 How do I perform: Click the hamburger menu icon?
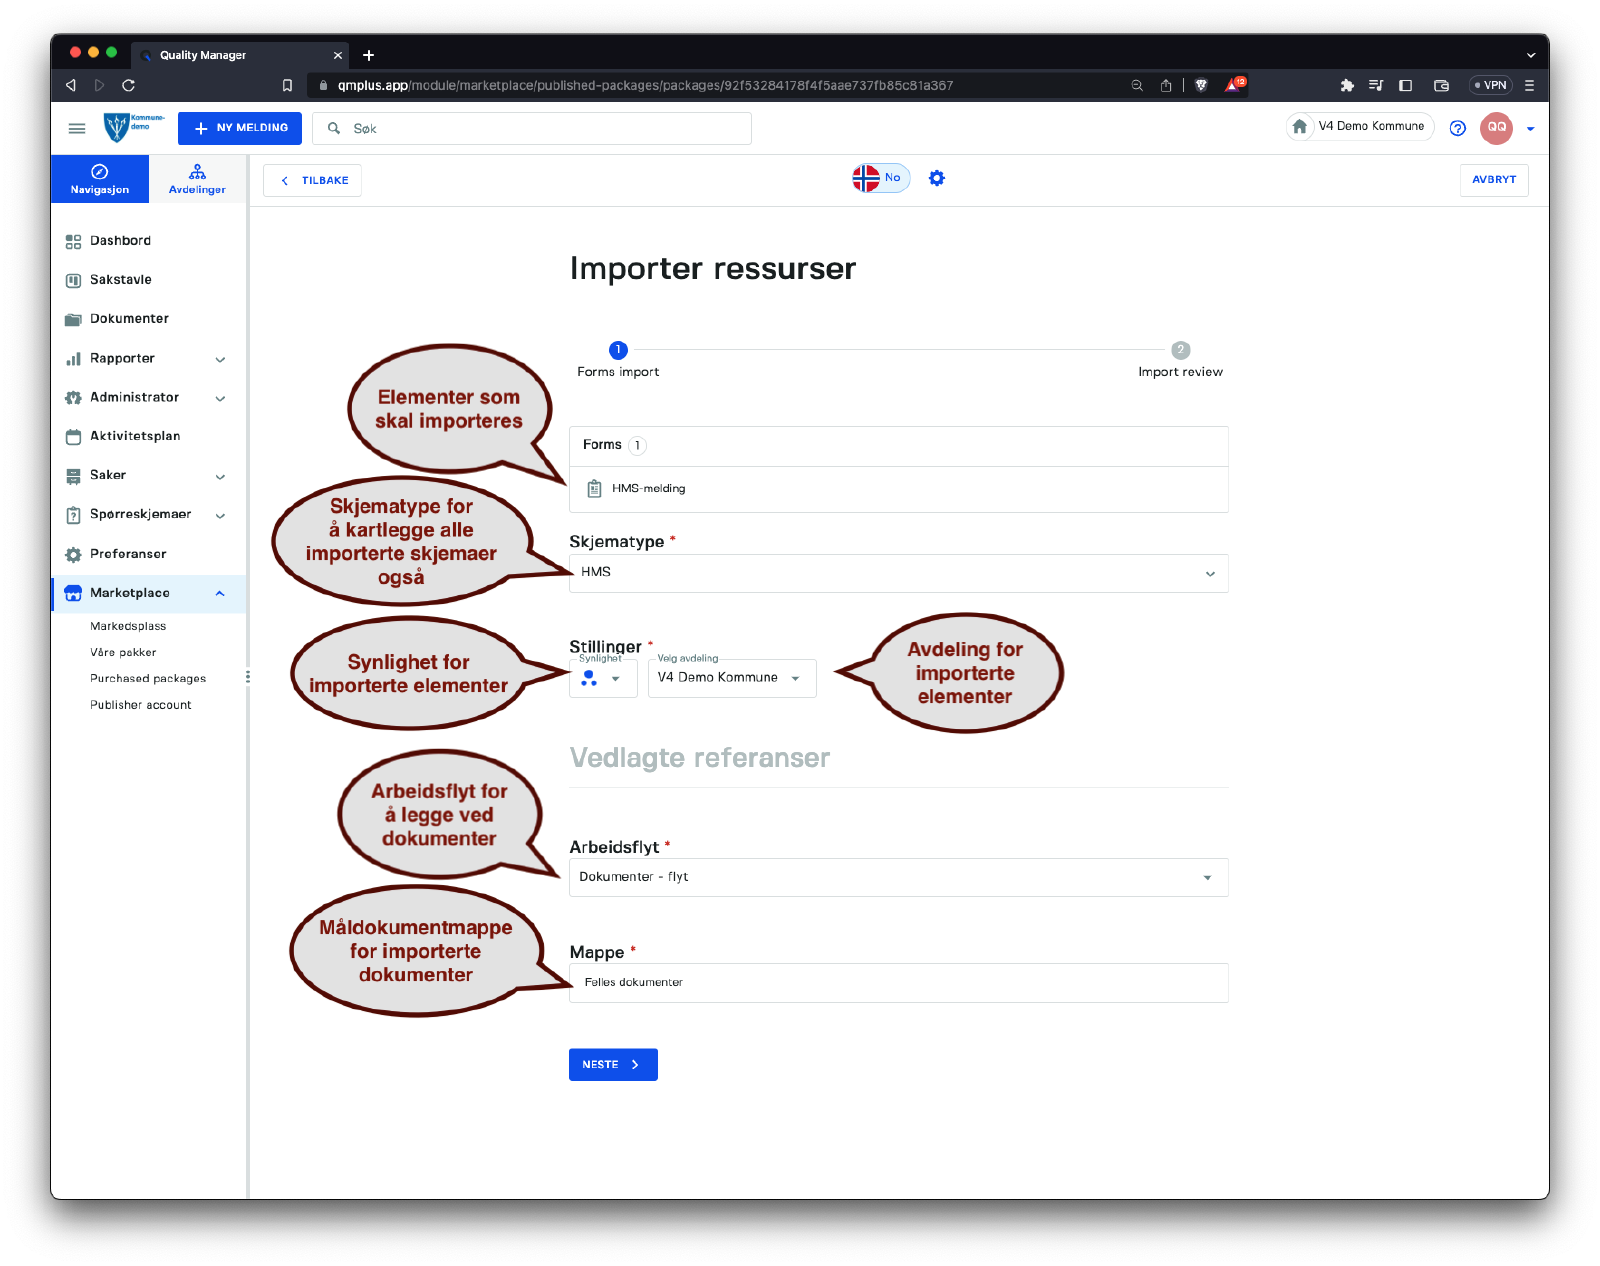point(77,128)
